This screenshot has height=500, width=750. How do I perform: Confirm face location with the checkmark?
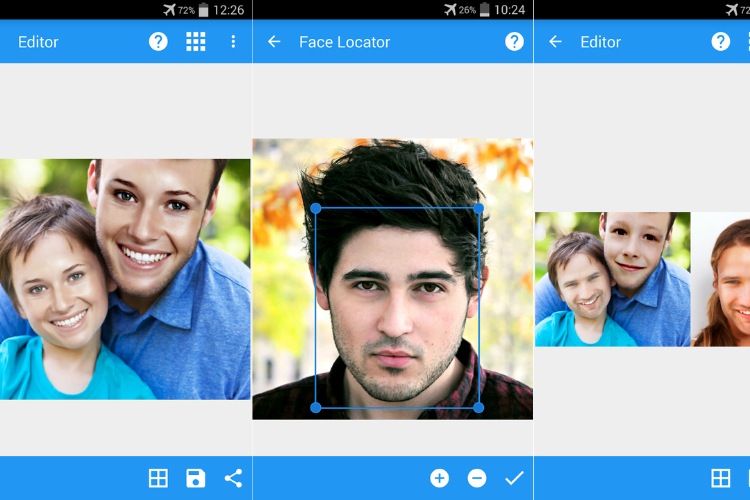pyautogui.click(x=514, y=478)
